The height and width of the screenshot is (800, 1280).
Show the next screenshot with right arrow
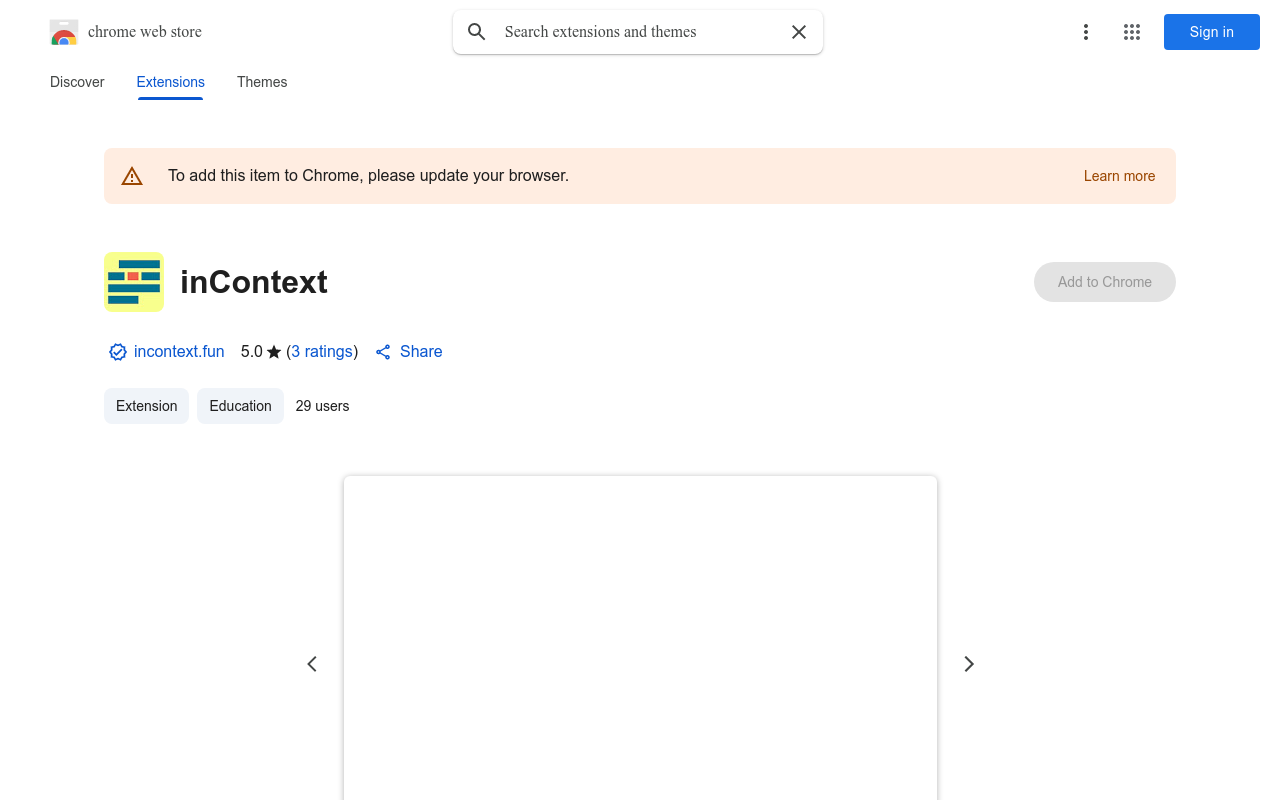[x=968, y=664]
